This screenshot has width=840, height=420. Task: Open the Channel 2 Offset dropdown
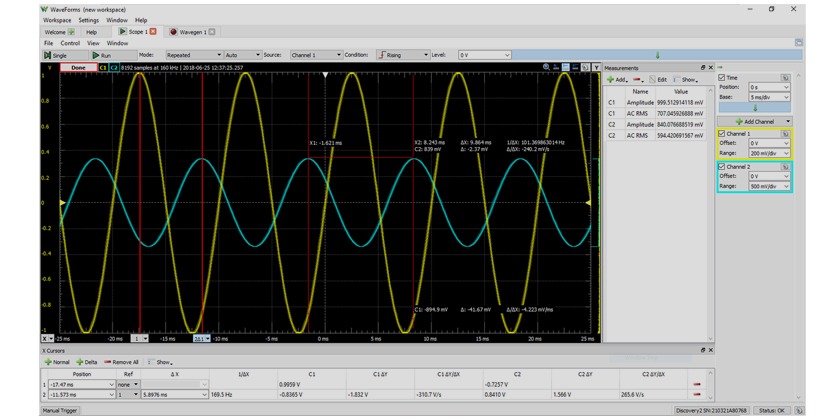click(769, 176)
